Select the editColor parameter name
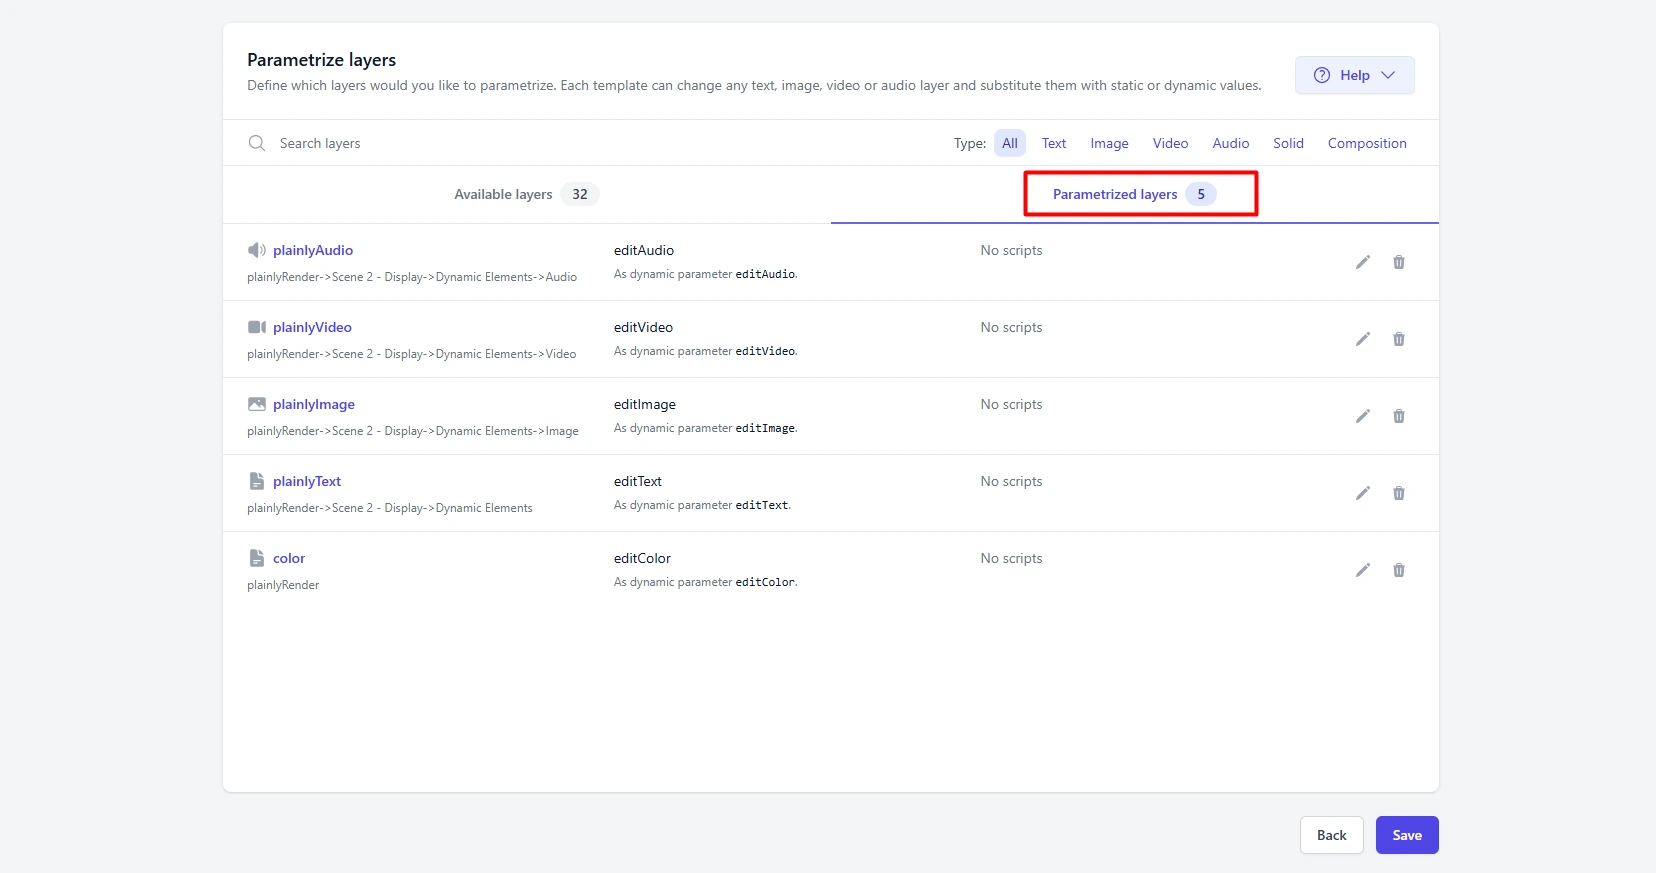Viewport: 1656px width, 873px height. 642,558
